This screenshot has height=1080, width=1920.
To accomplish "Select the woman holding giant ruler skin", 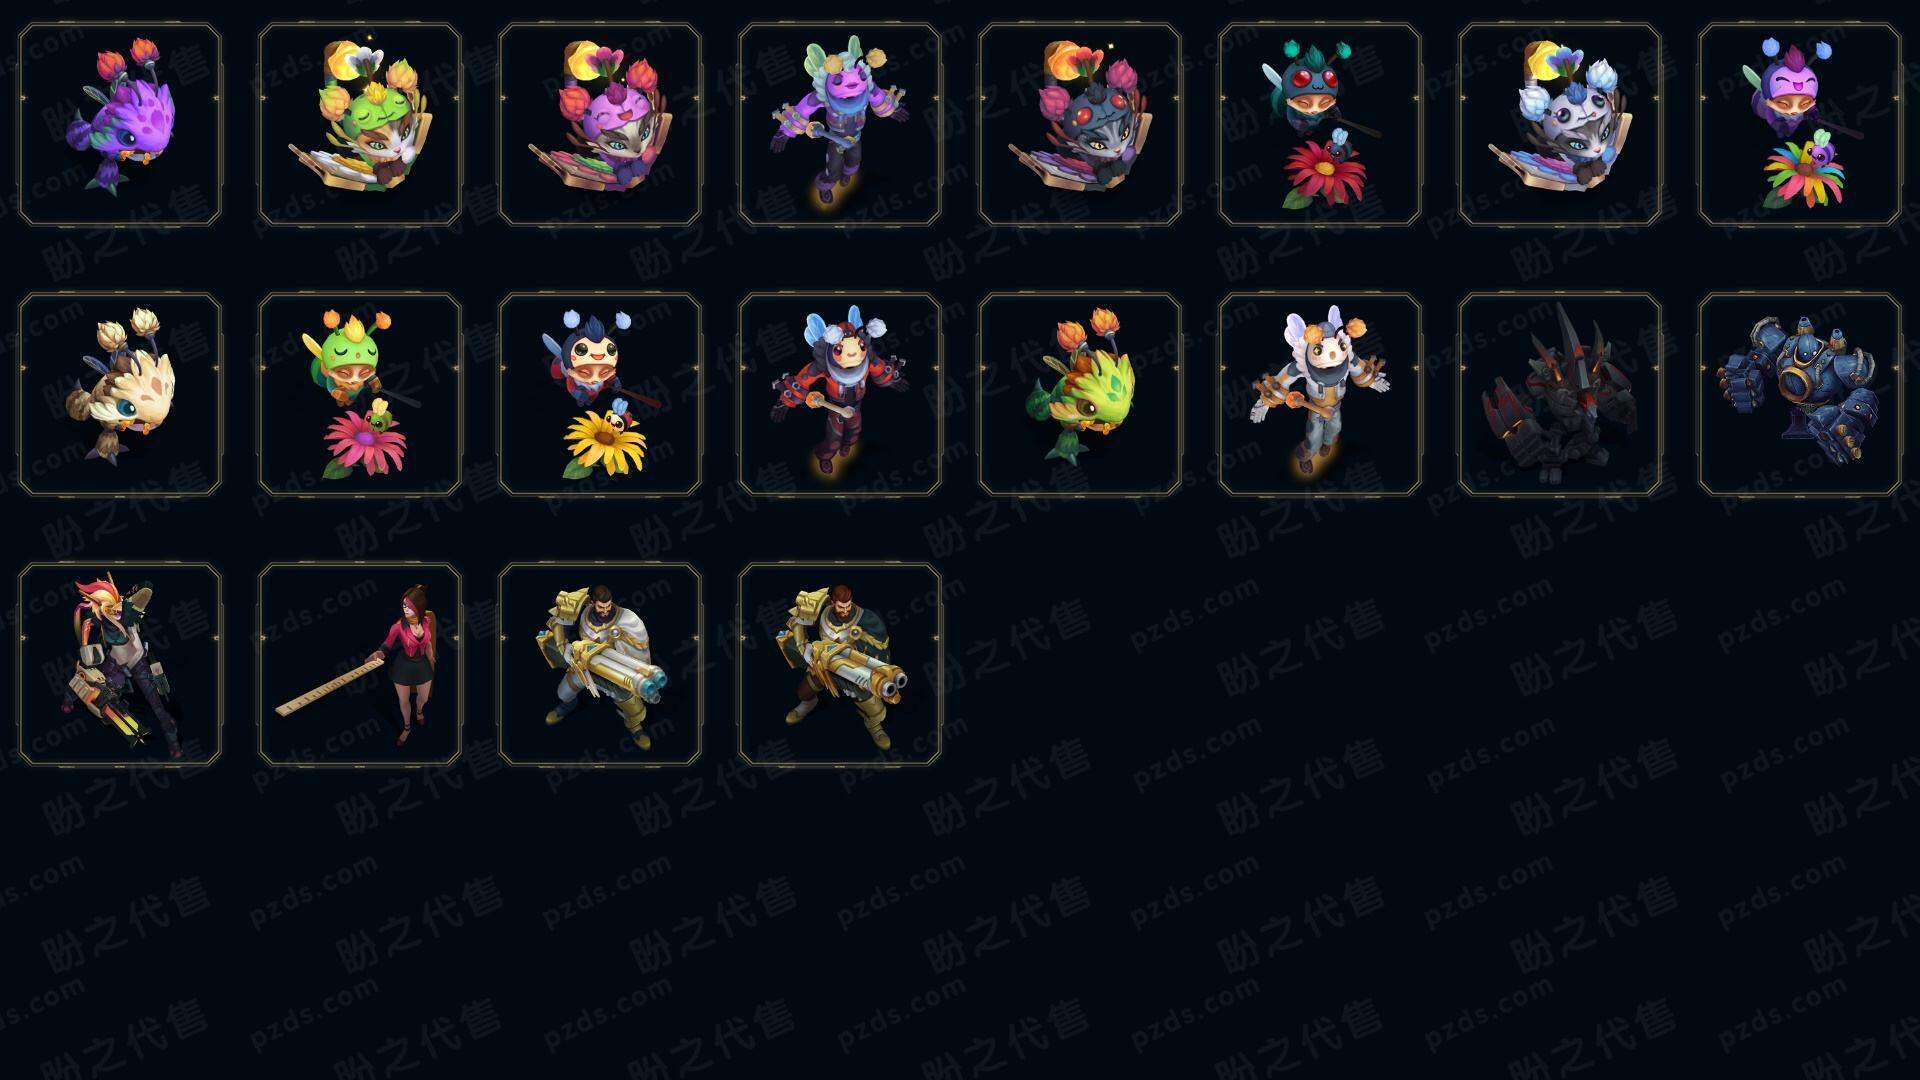I will coord(360,664).
